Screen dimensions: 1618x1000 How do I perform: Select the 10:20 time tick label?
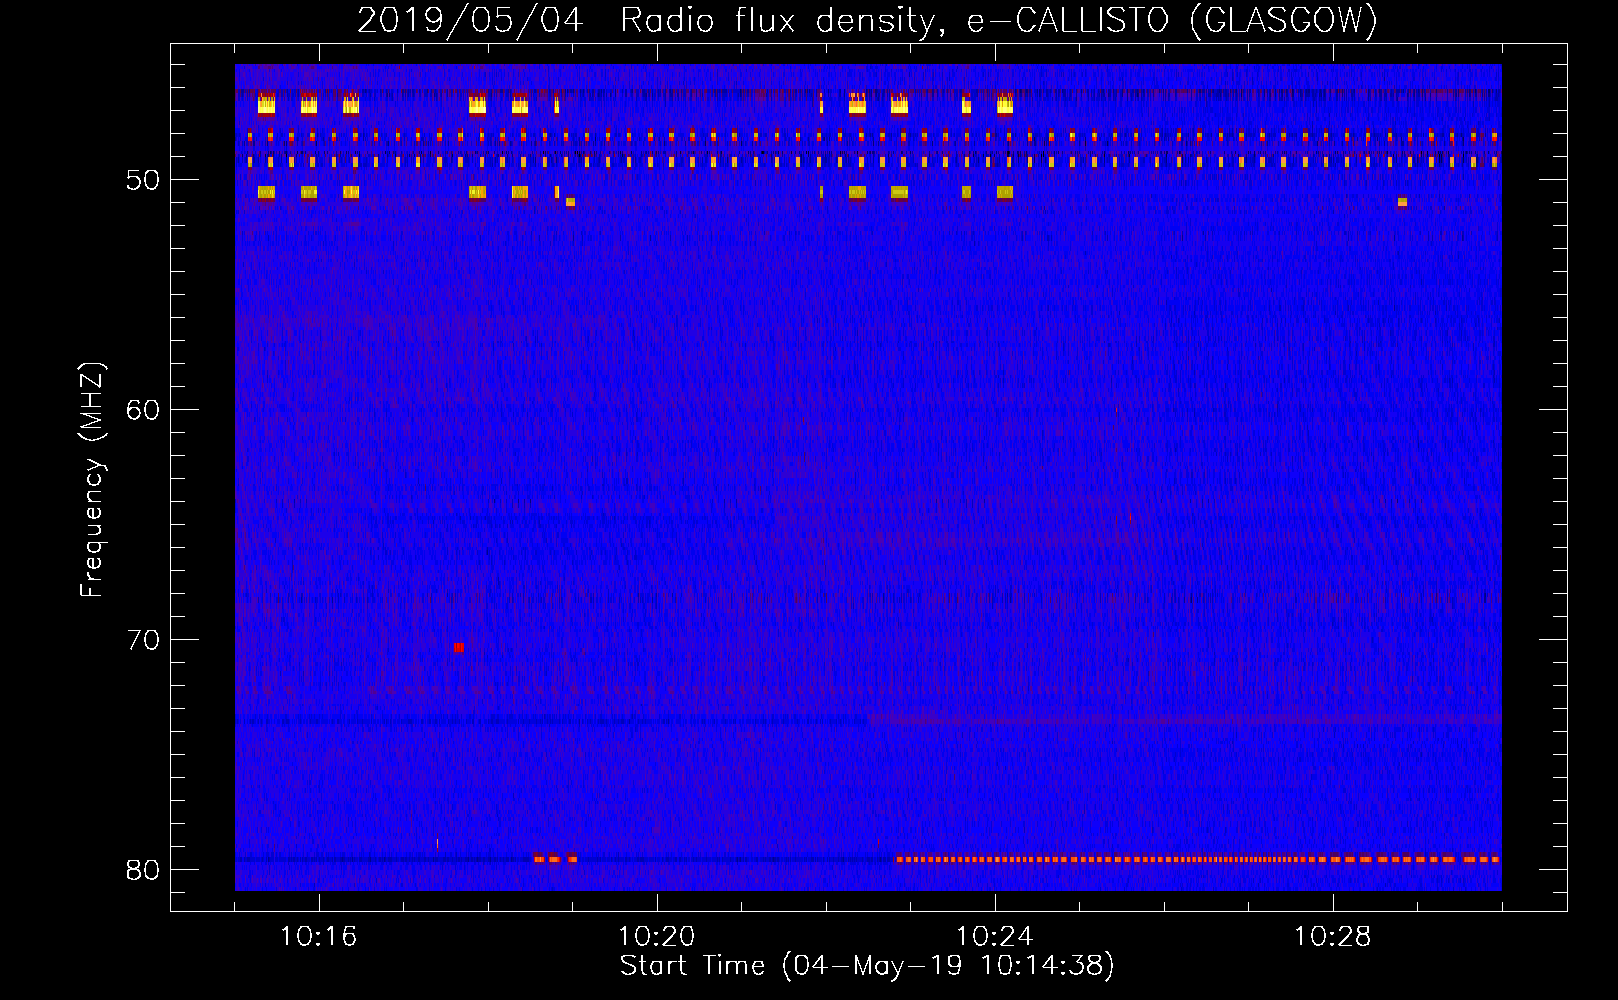coord(656,937)
